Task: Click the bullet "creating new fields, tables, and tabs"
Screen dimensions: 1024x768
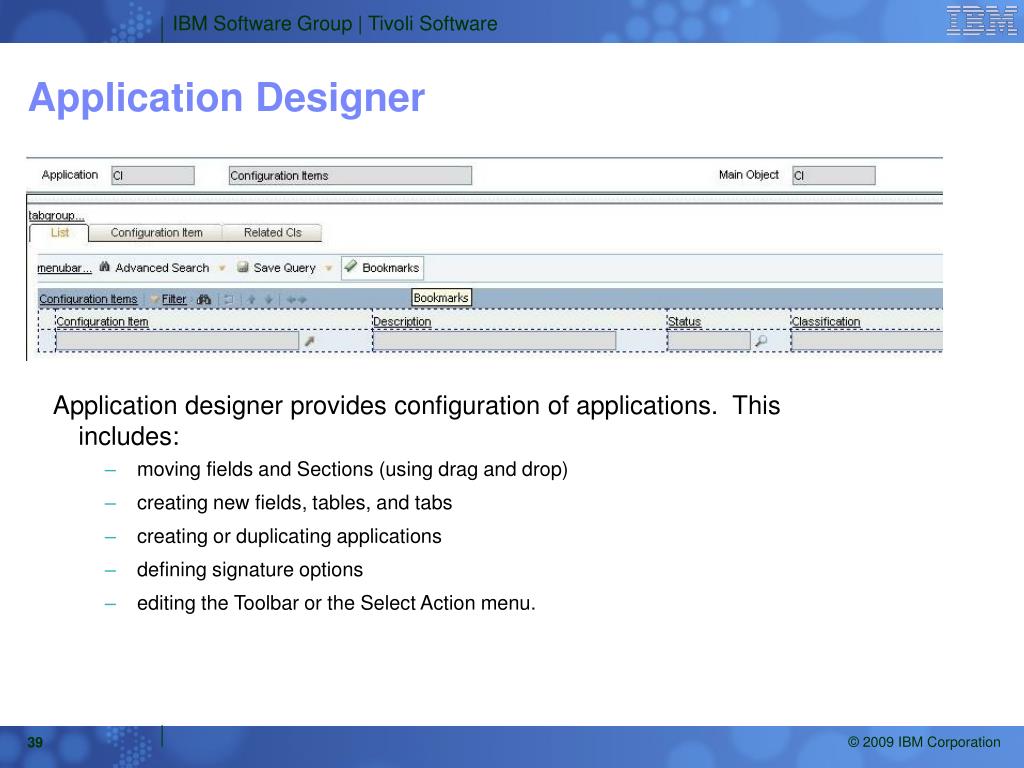Action: [x=295, y=503]
